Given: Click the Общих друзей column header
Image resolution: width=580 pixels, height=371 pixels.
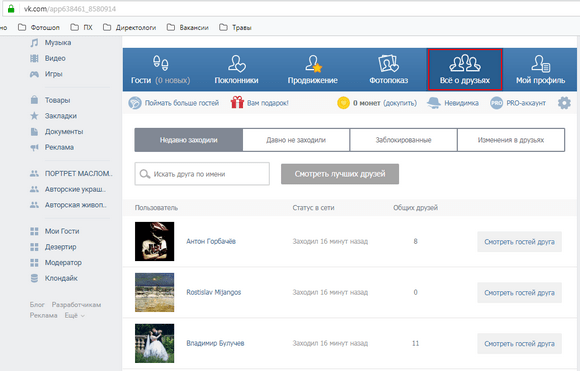Looking at the screenshot, I should pyautogui.click(x=415, y=208).
